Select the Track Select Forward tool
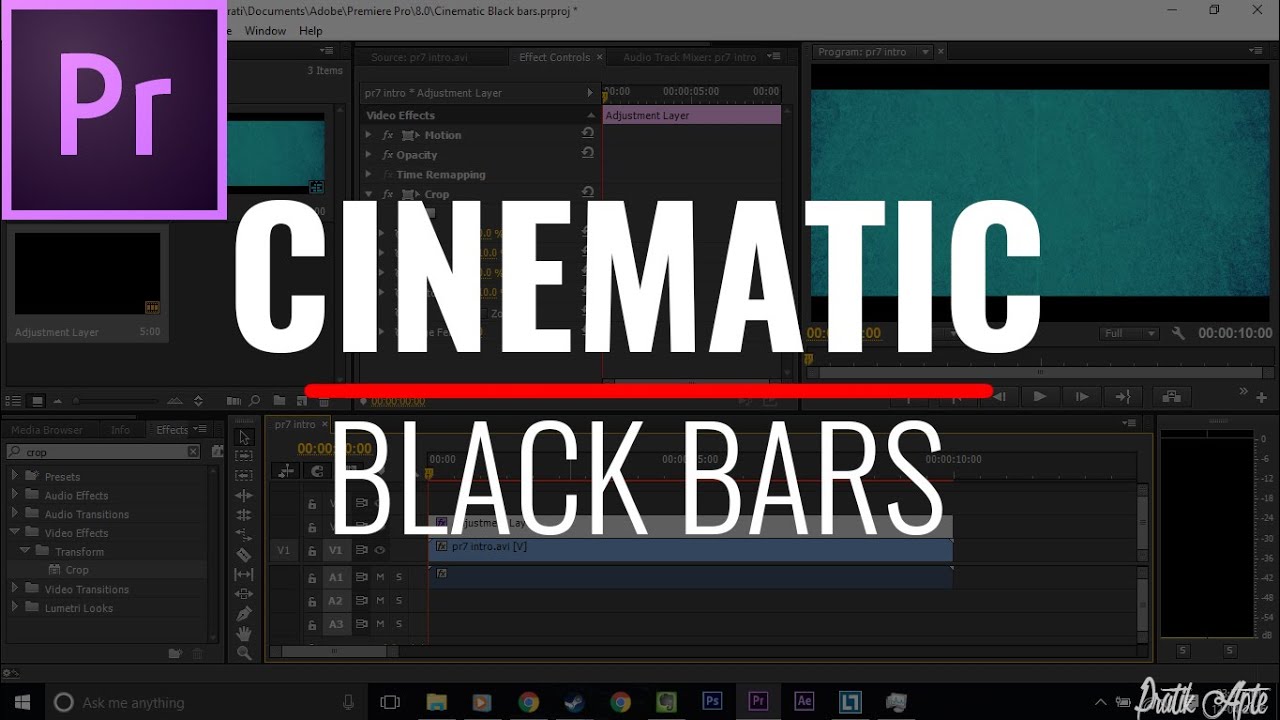The height and width of the screenshot is (720, 1280). (x=244, y=457)
